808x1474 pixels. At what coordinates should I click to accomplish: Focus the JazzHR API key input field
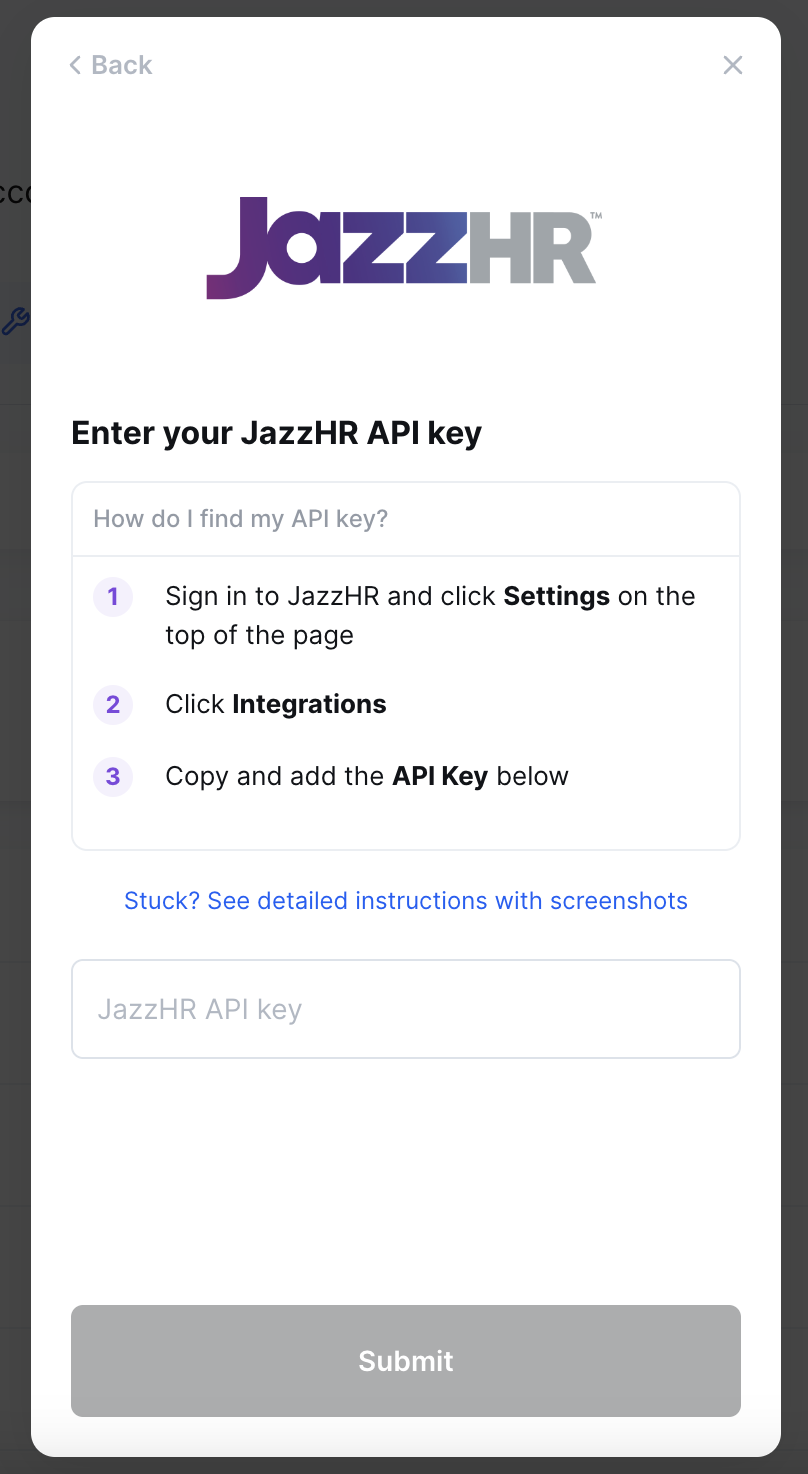click(406, 1009)
